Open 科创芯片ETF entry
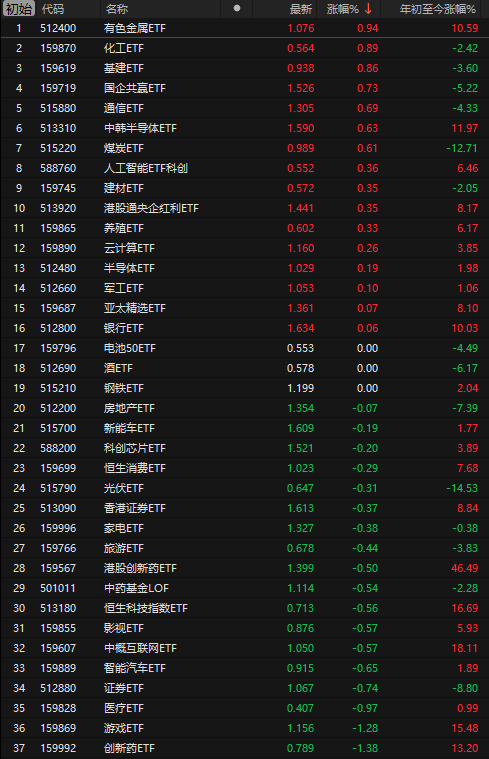Image resolution: width=489 pixels, height=759 pixels. tap(135, 448)
